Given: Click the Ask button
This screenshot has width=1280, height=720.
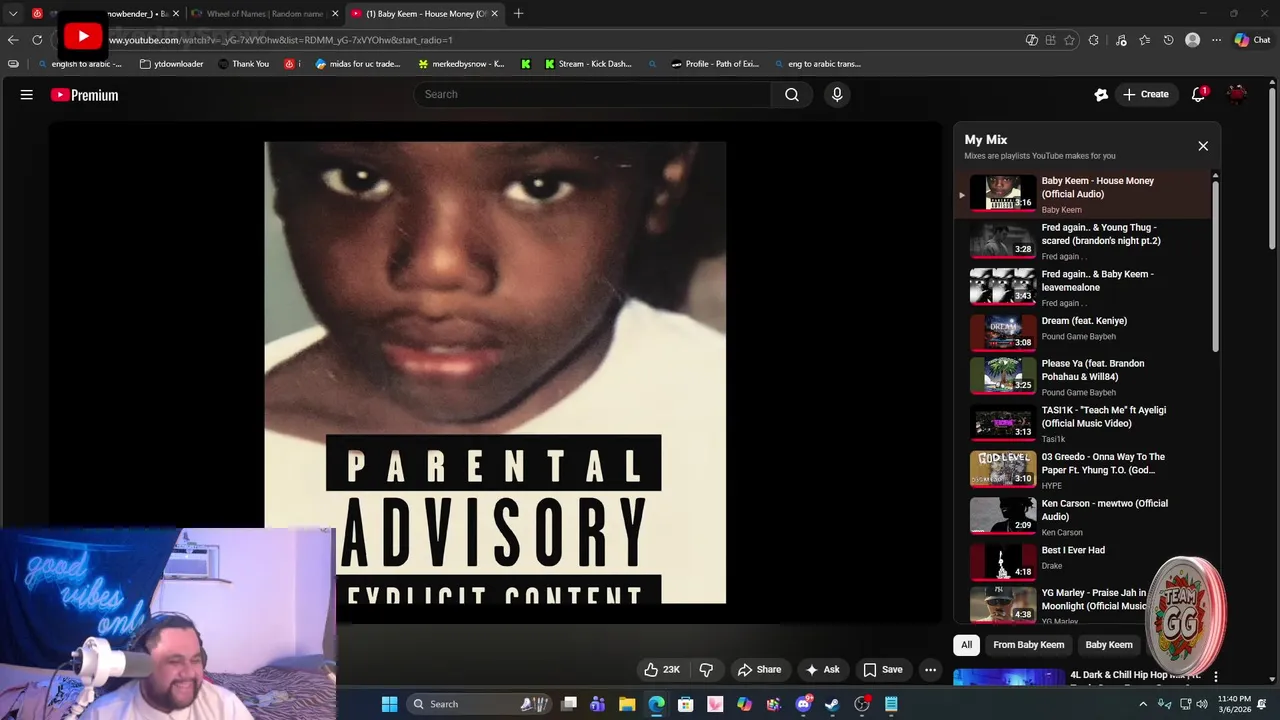Looking at the screenshot, I should click(822, 670).
